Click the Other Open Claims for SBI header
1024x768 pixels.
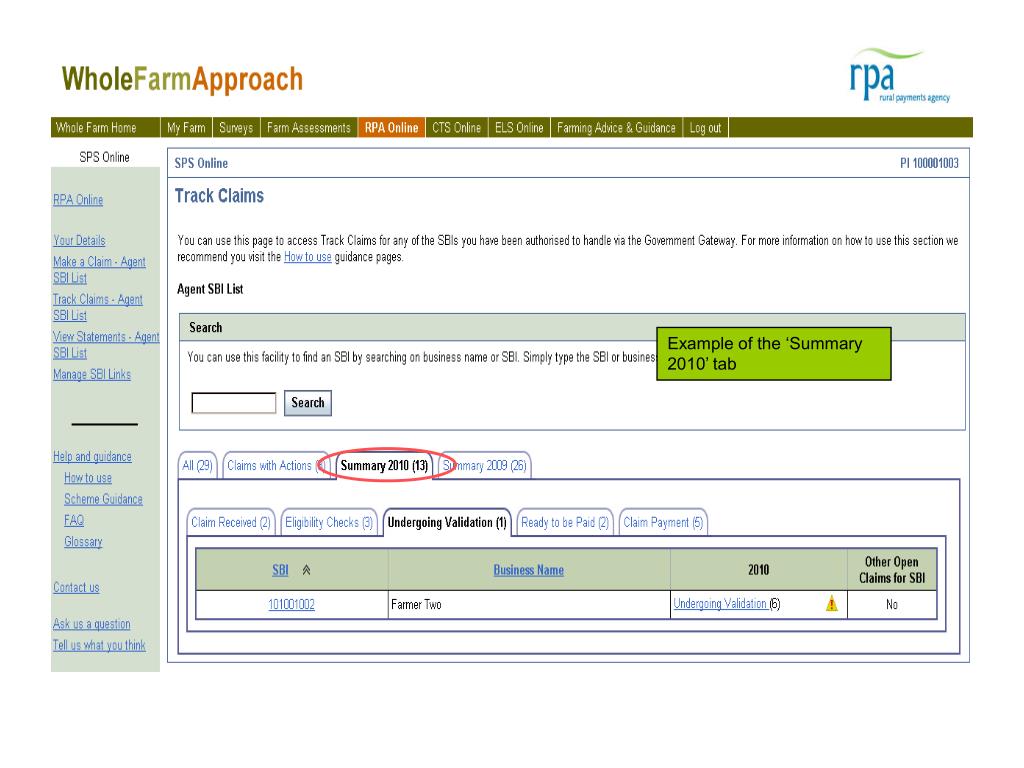[892, 570]
